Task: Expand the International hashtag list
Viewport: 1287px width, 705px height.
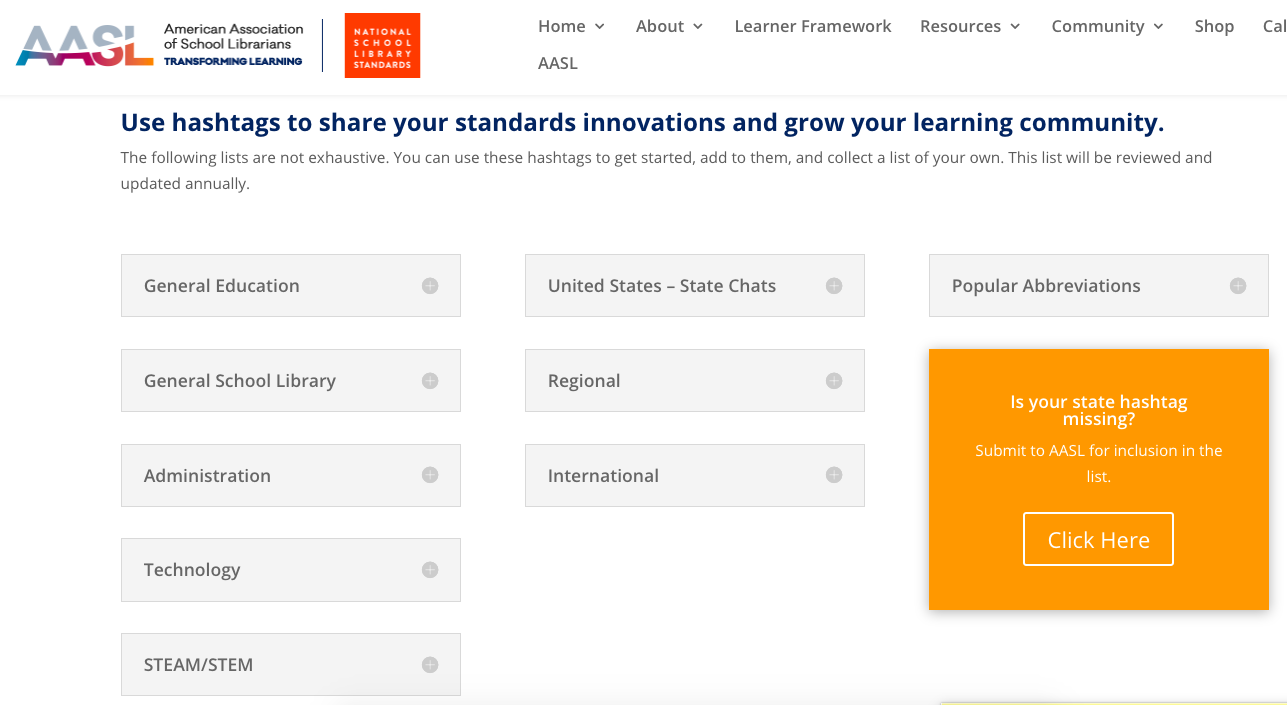Action: click(x=834, y=475)
